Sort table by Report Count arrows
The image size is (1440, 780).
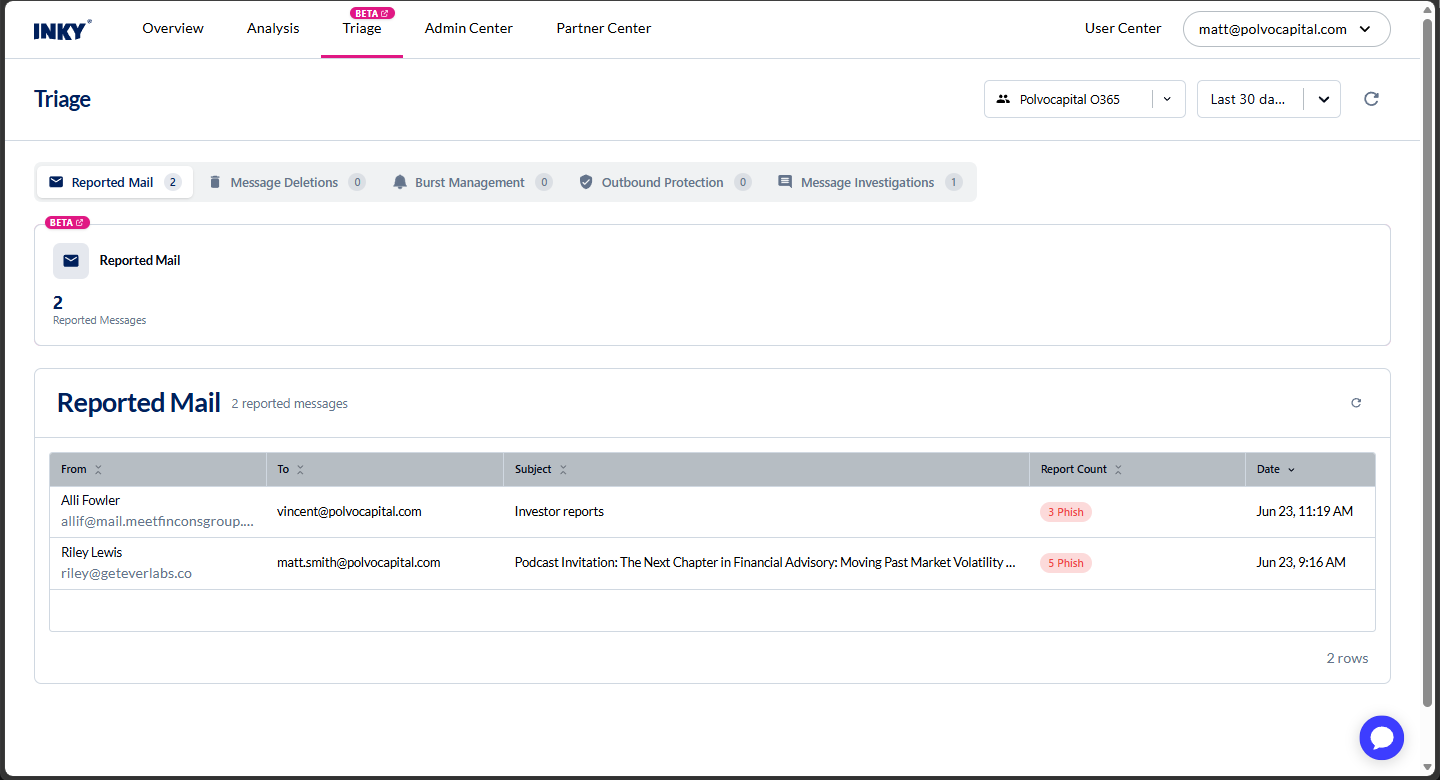click(x=1118, y=470)
